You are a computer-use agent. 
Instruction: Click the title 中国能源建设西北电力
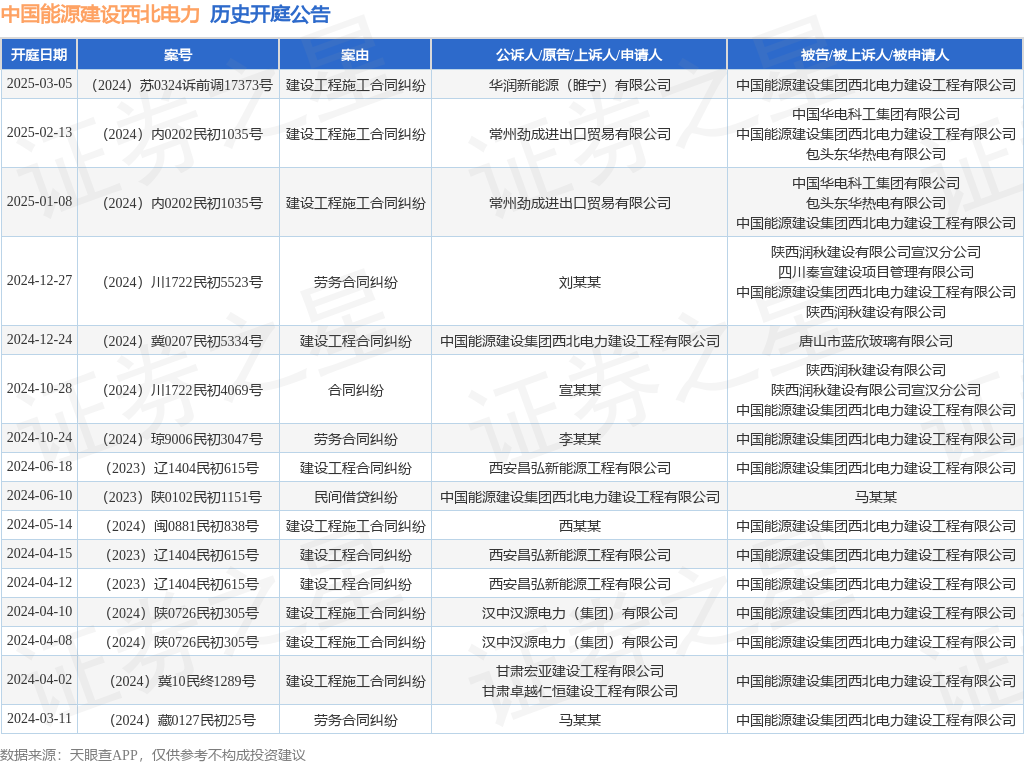[x=100, y=14]
